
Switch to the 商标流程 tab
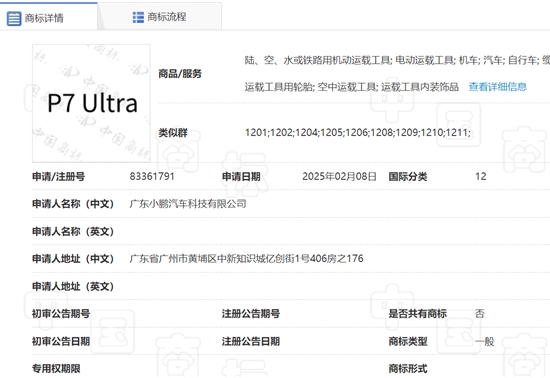click(160, 16)
